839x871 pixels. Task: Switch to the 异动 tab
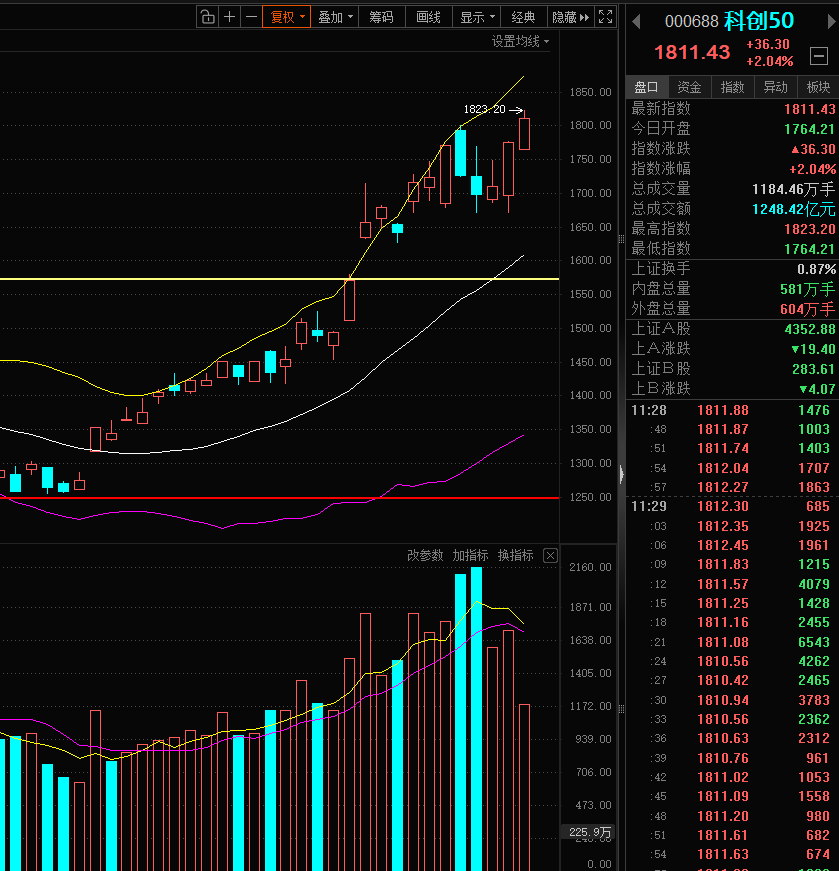[x=775, y=87]
